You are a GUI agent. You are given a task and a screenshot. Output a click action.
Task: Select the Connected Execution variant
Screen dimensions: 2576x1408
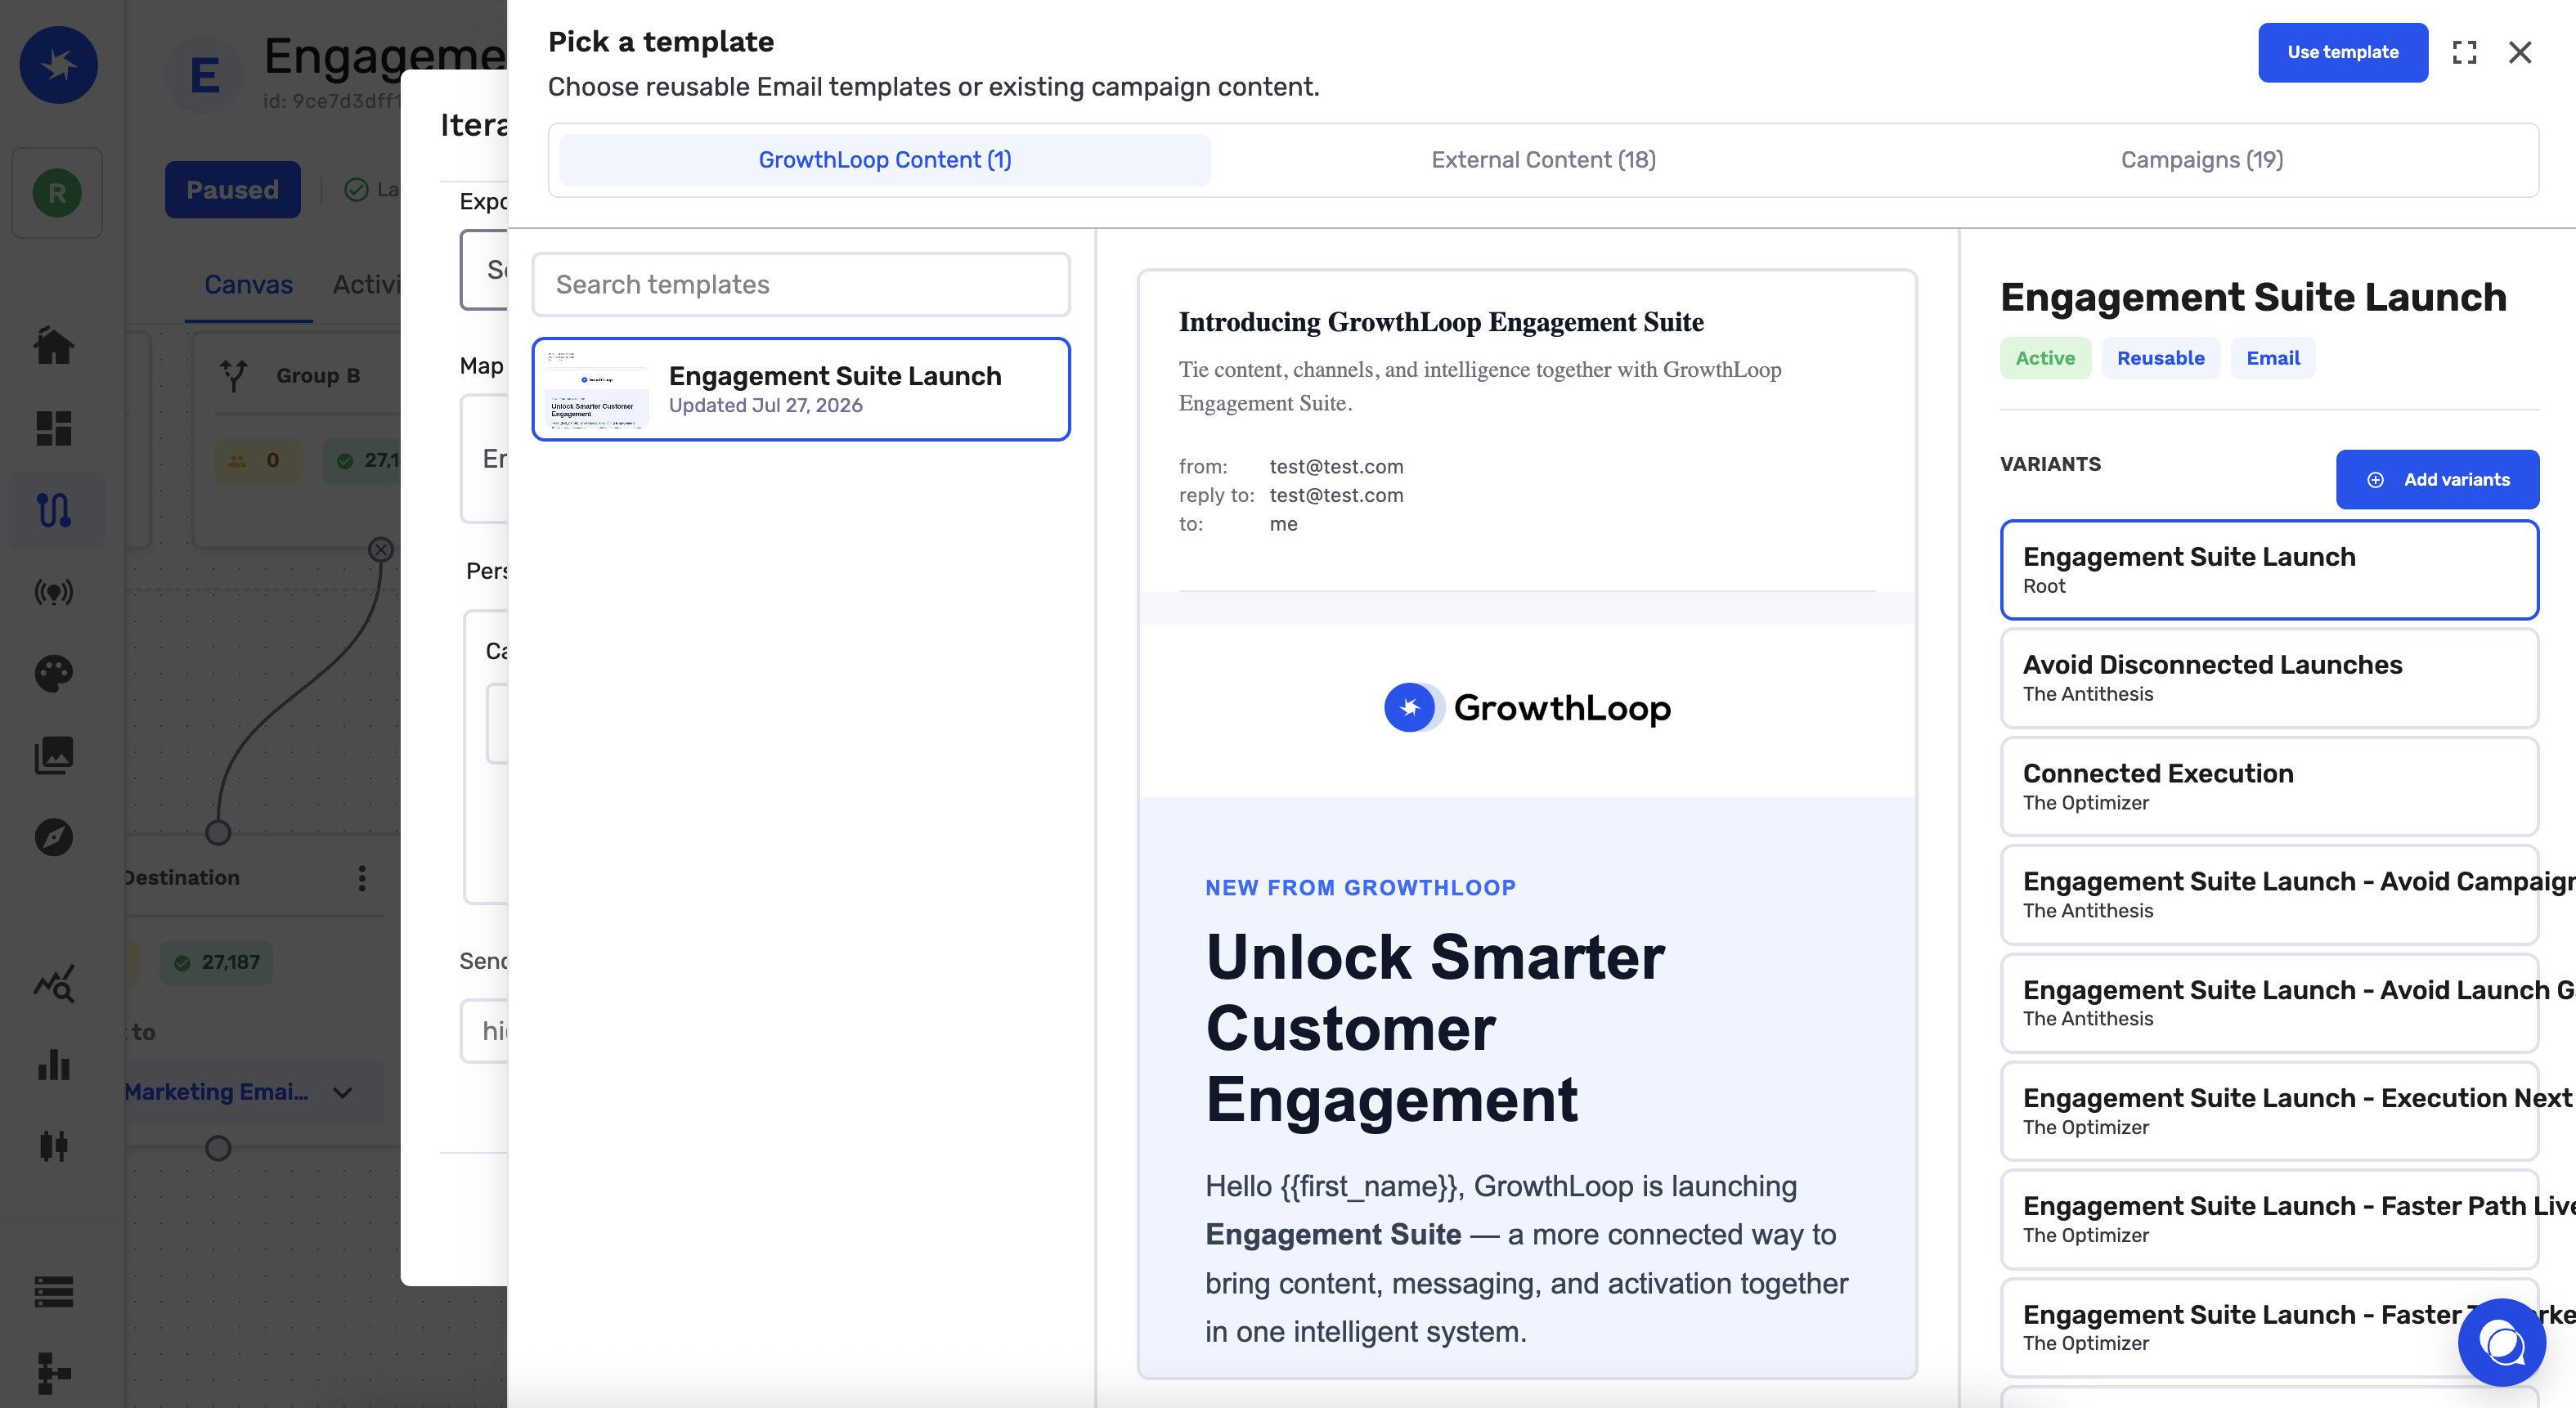(x=2269, y=787)
